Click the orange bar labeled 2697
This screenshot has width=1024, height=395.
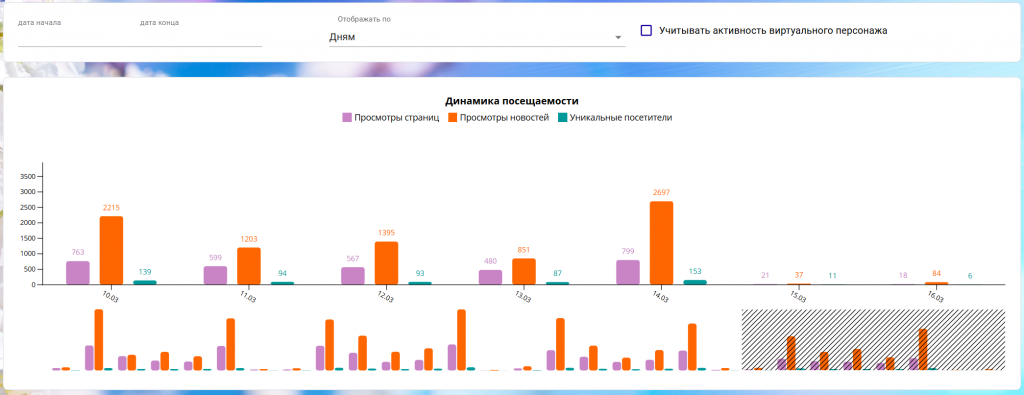[662, 243]
